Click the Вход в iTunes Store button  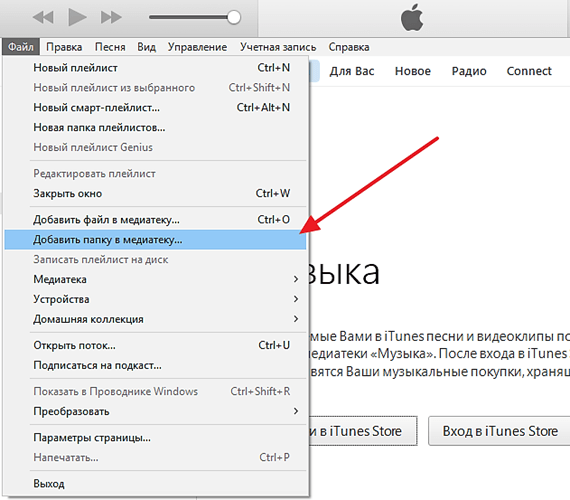click(x=500, y=431)
